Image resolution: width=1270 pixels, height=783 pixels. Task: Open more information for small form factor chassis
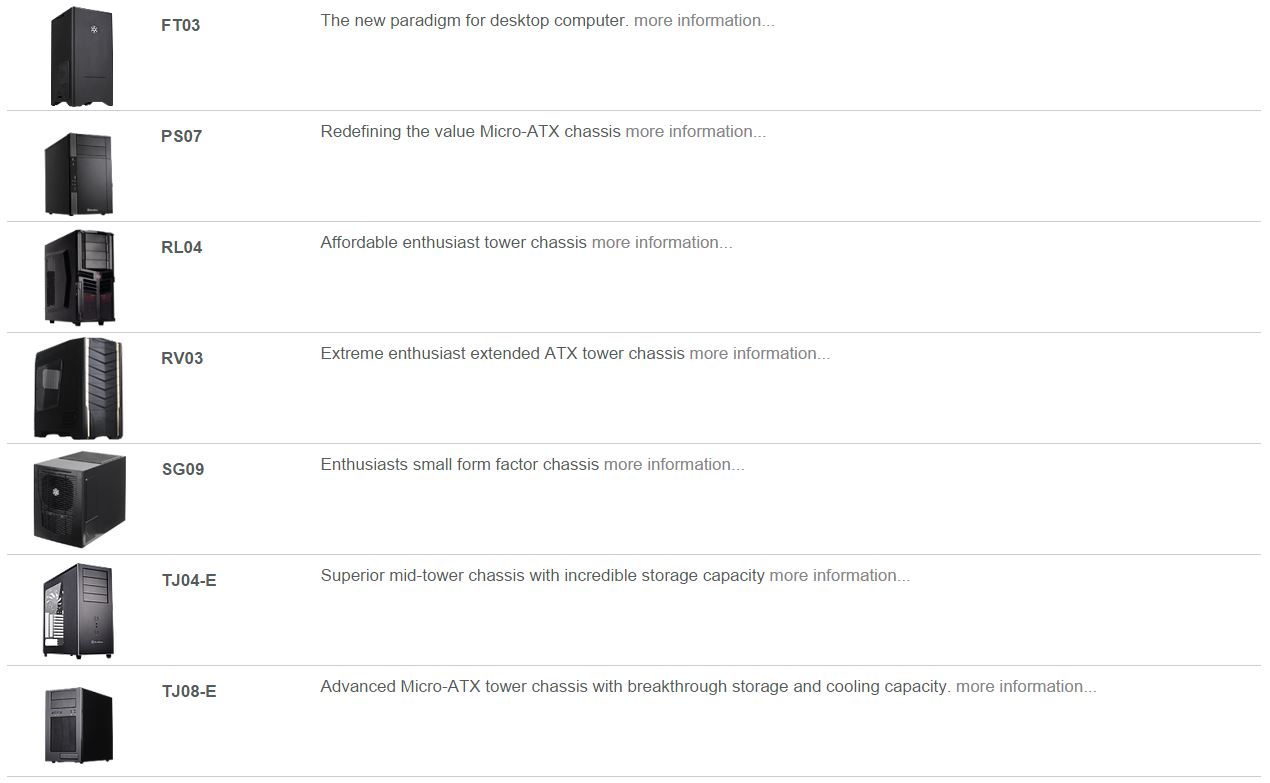point(674,465)
